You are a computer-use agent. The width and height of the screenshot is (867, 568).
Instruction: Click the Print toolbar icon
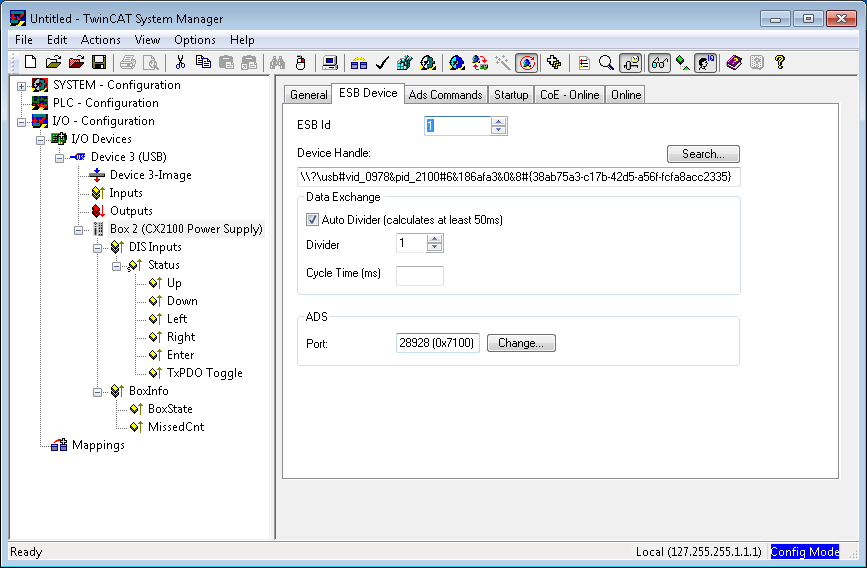[x=128, y=62]
